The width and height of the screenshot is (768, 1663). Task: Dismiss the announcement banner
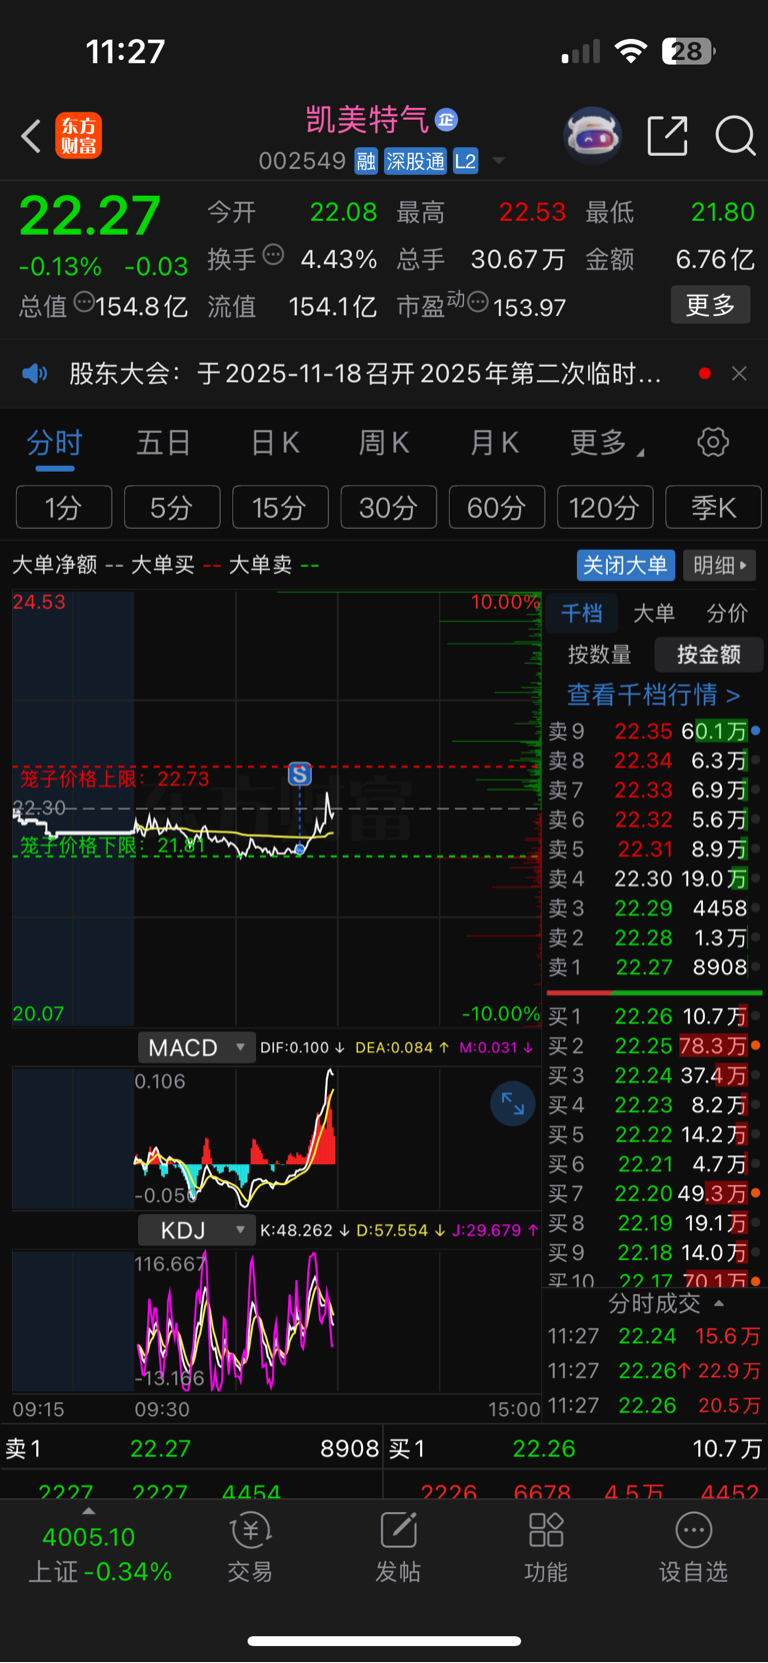point(739,373)
